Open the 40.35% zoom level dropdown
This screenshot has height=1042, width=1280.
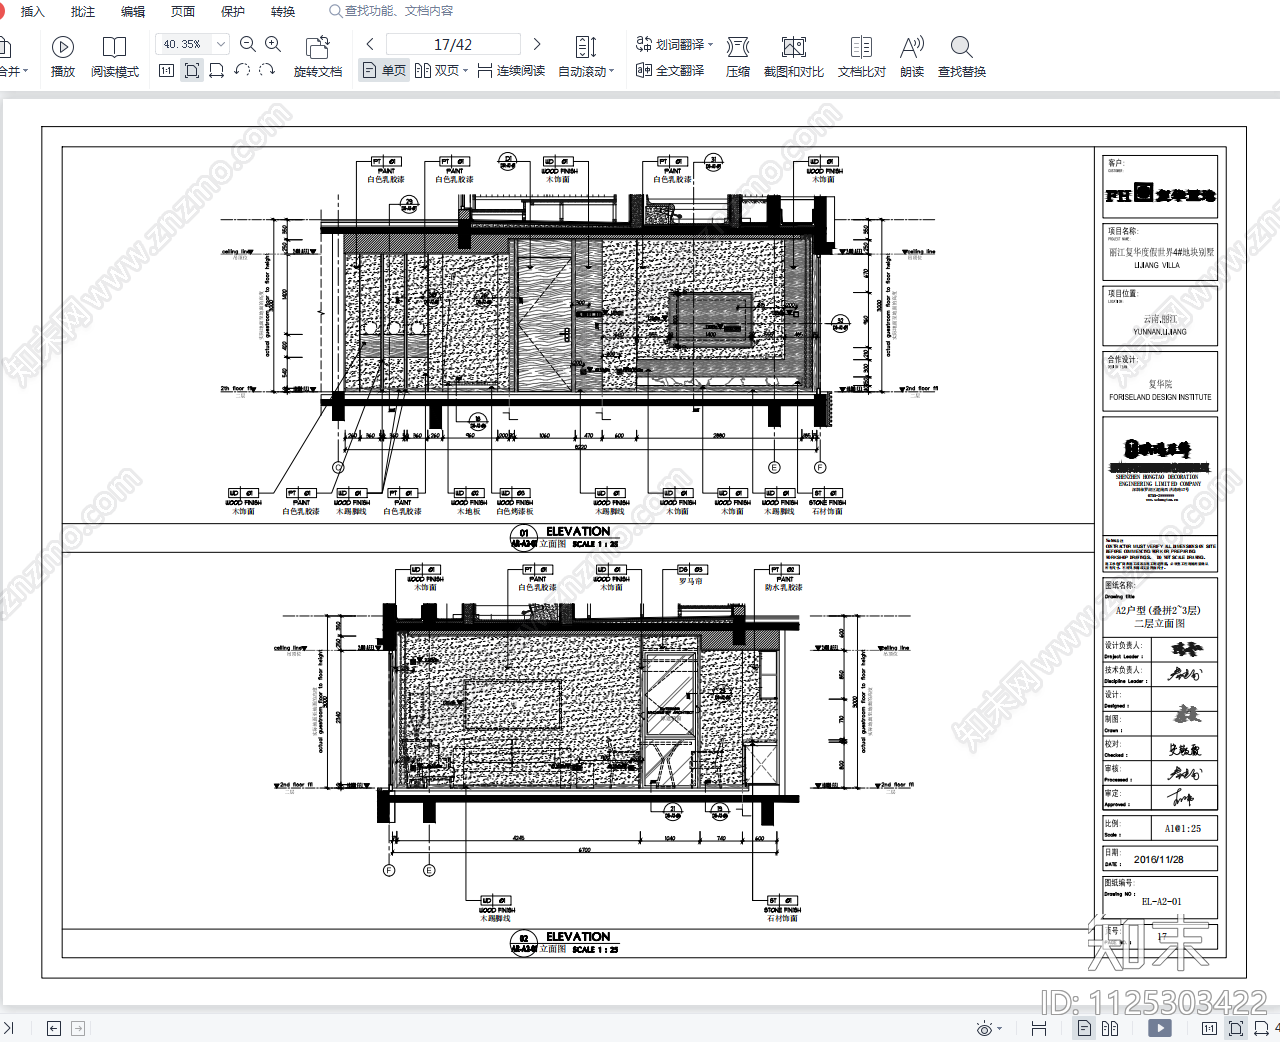(221, 44)
